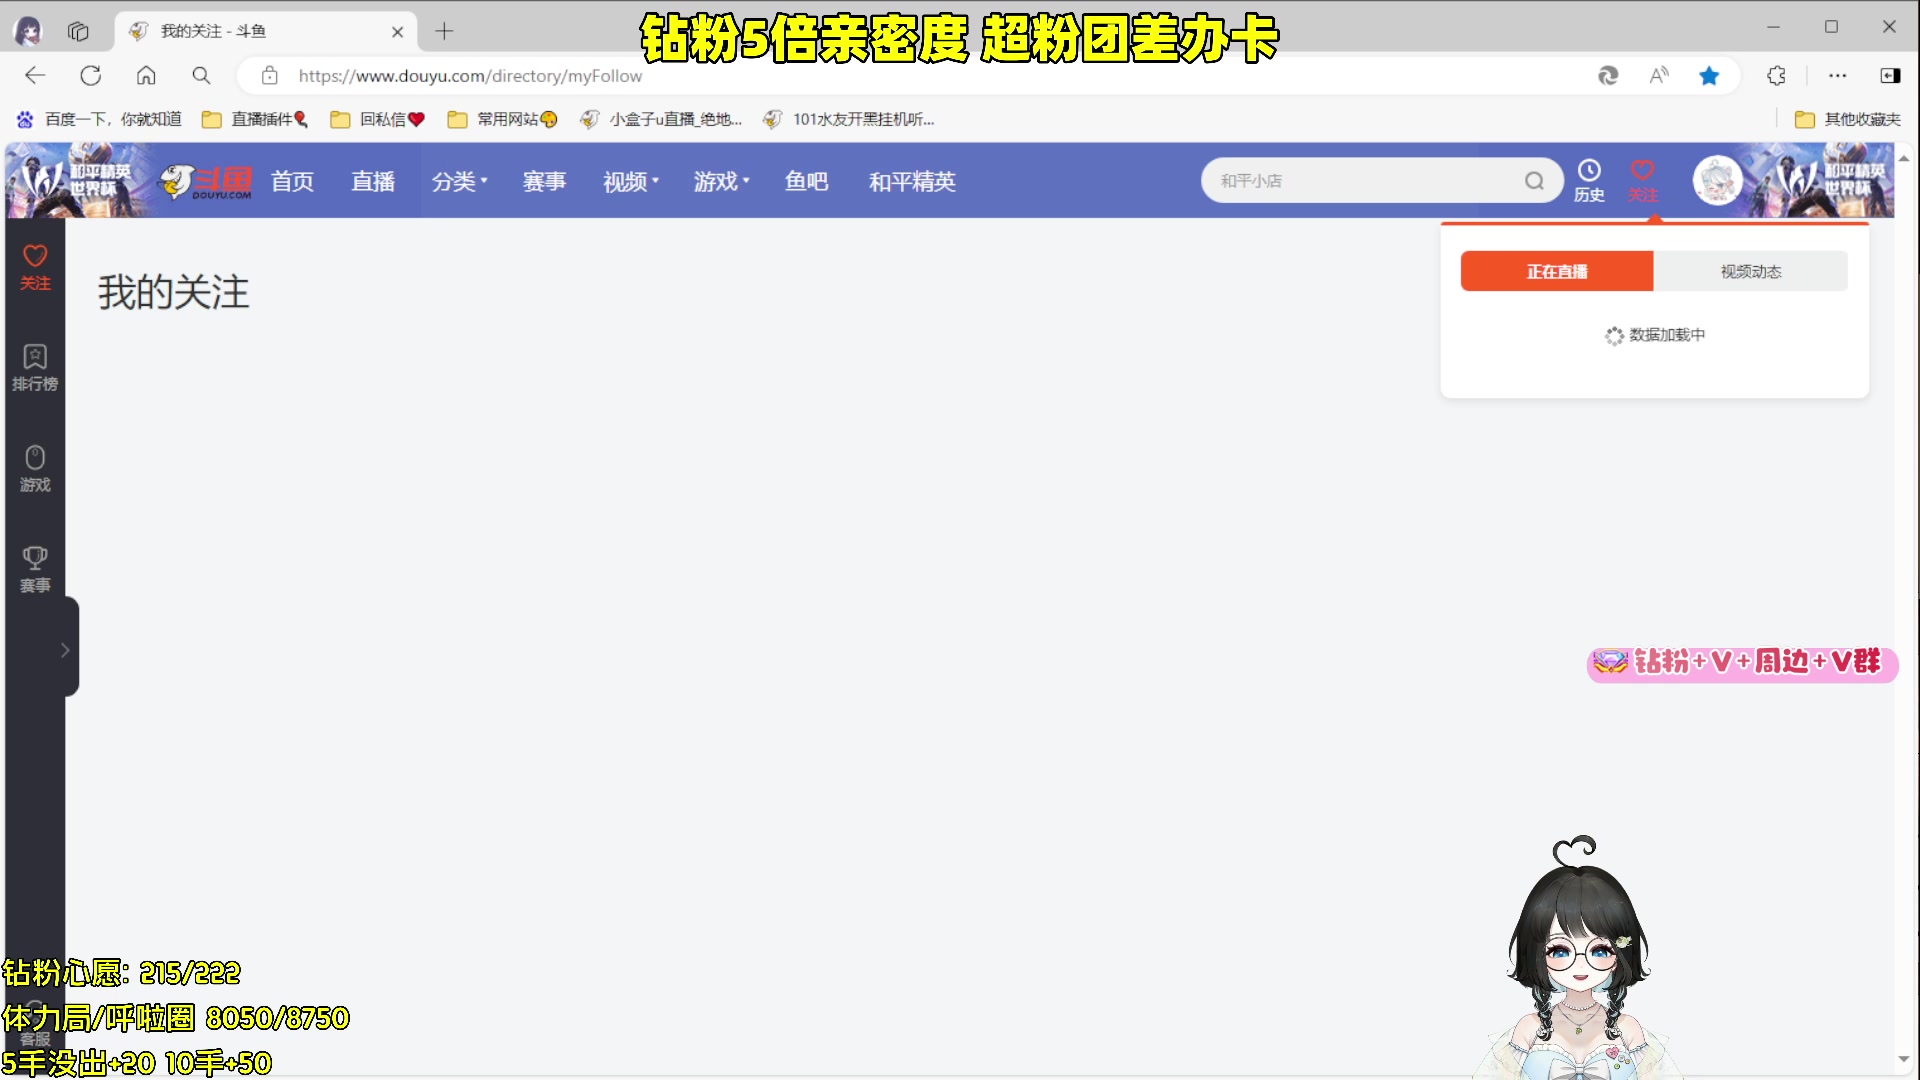Click the 和平精英 link in the navbar
This screenshot has height=1080, width=1920.
tap(911, 181)
